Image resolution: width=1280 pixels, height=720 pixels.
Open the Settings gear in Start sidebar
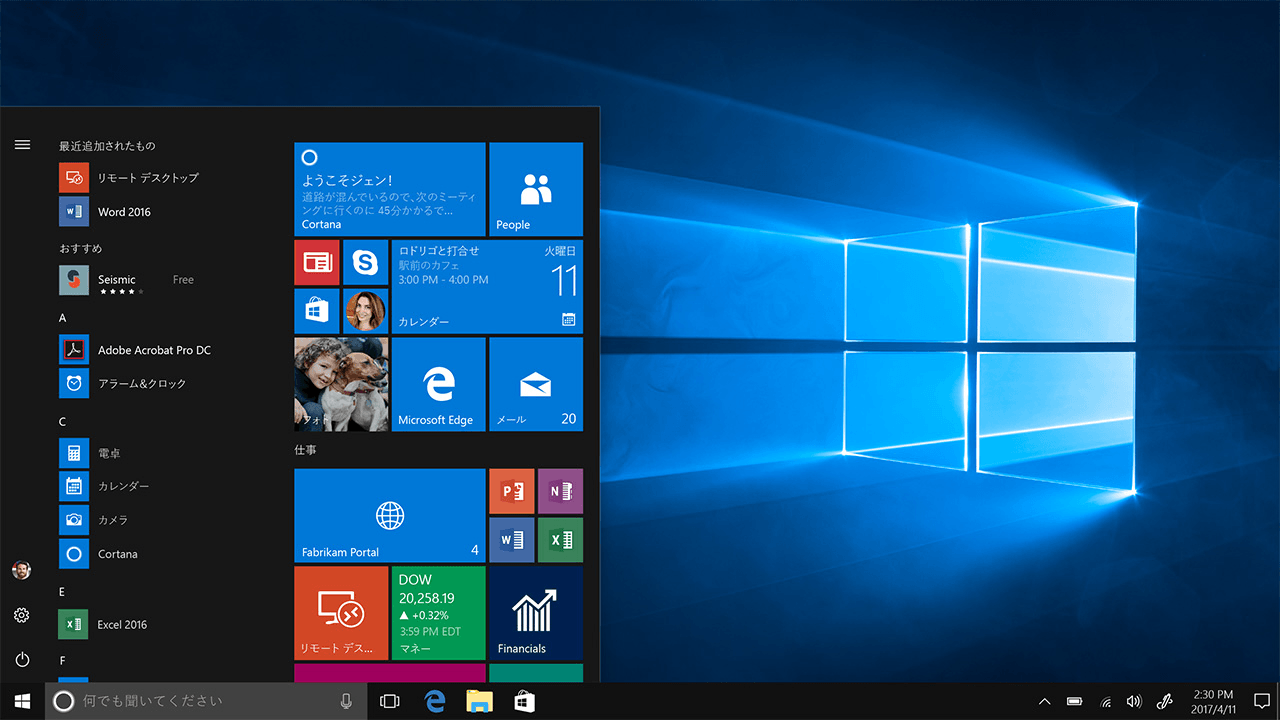tap(22, 615)
